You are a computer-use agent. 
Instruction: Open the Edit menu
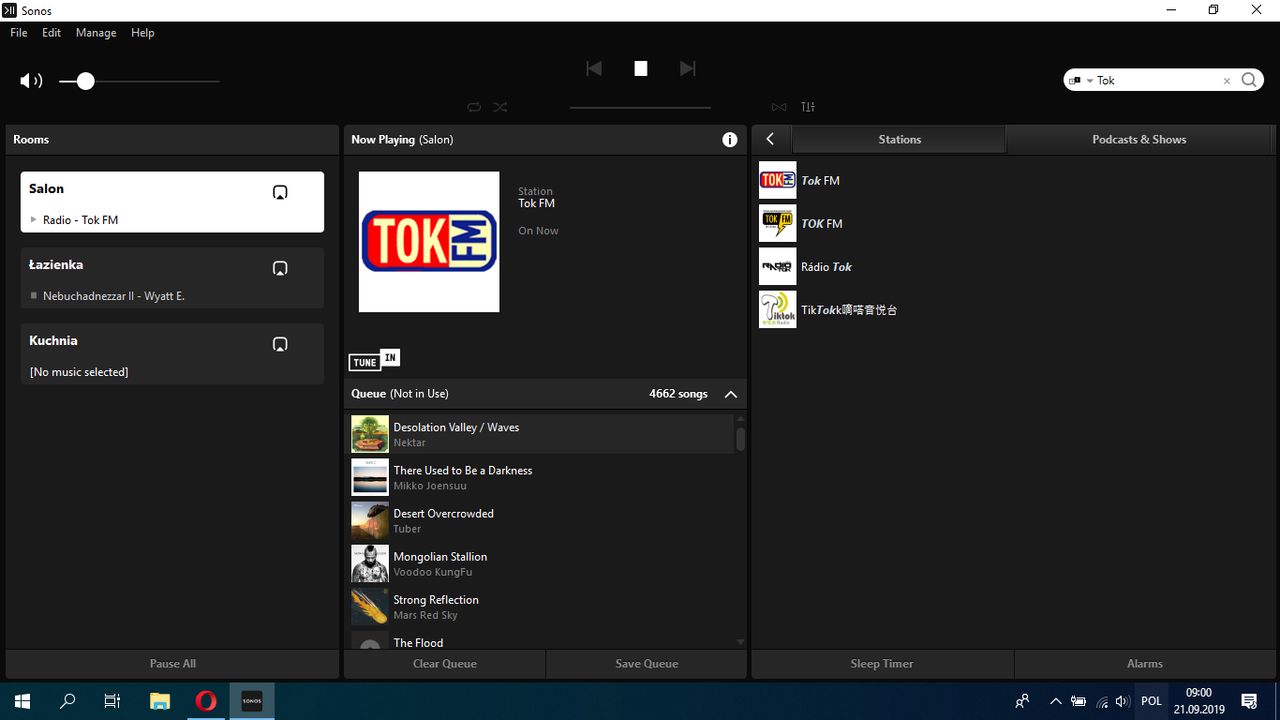51,33
